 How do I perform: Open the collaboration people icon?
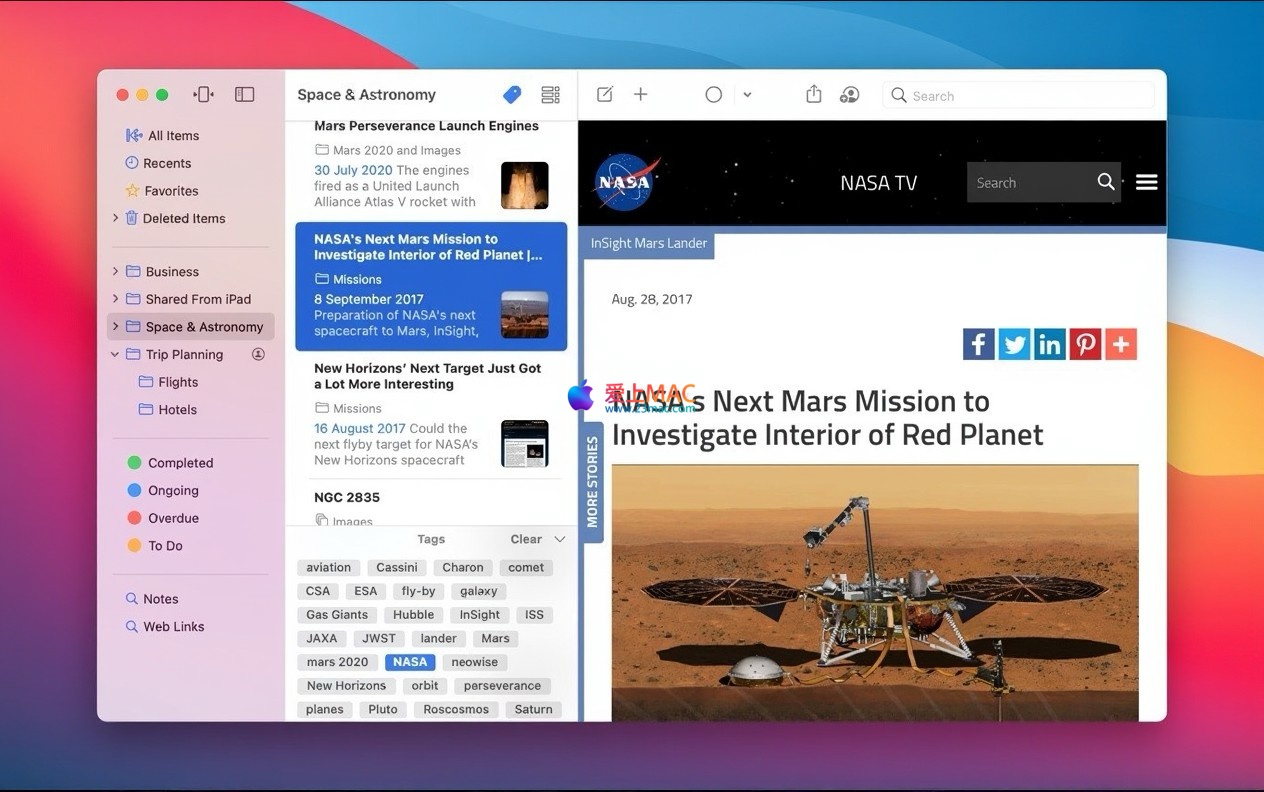[x=849, y=95]
